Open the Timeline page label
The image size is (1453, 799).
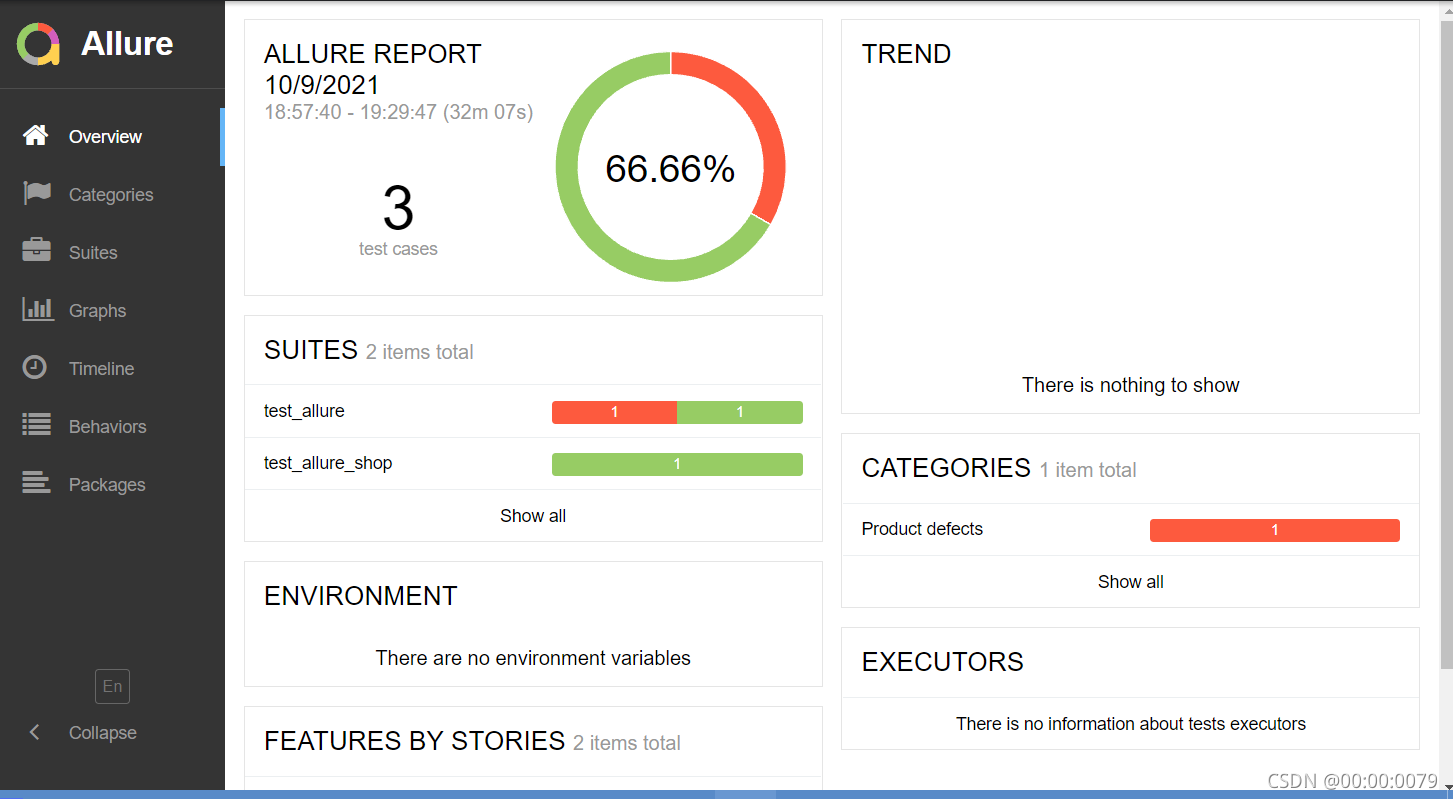pos(101,369)
